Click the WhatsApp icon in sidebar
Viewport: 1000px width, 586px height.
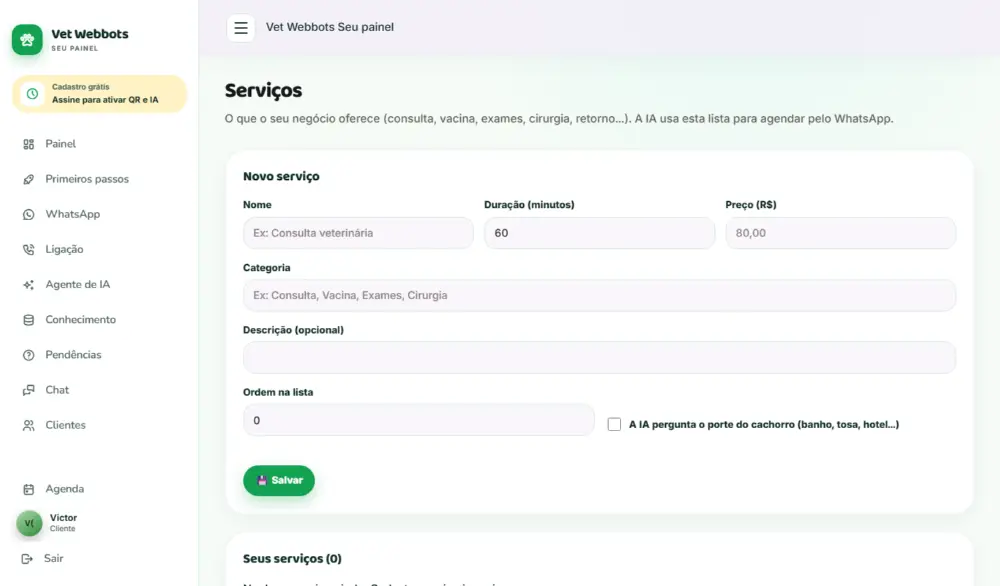[x=29, y=214]
